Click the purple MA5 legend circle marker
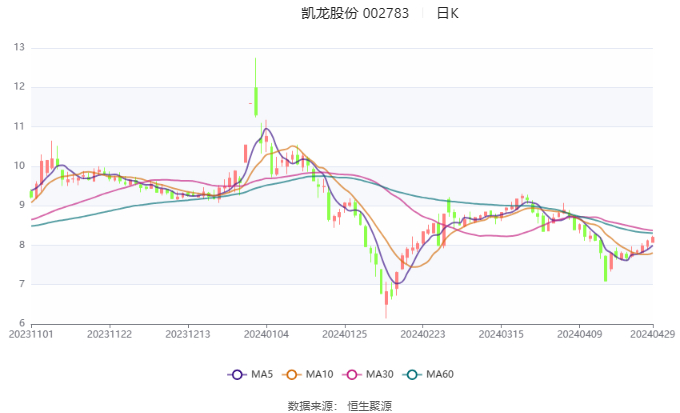 237,374
